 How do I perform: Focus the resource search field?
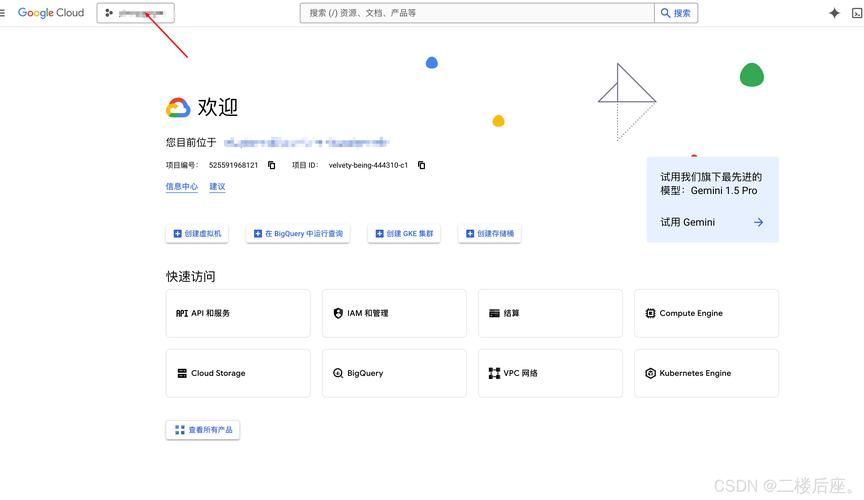pyautogui.click(x=477, y=13)
